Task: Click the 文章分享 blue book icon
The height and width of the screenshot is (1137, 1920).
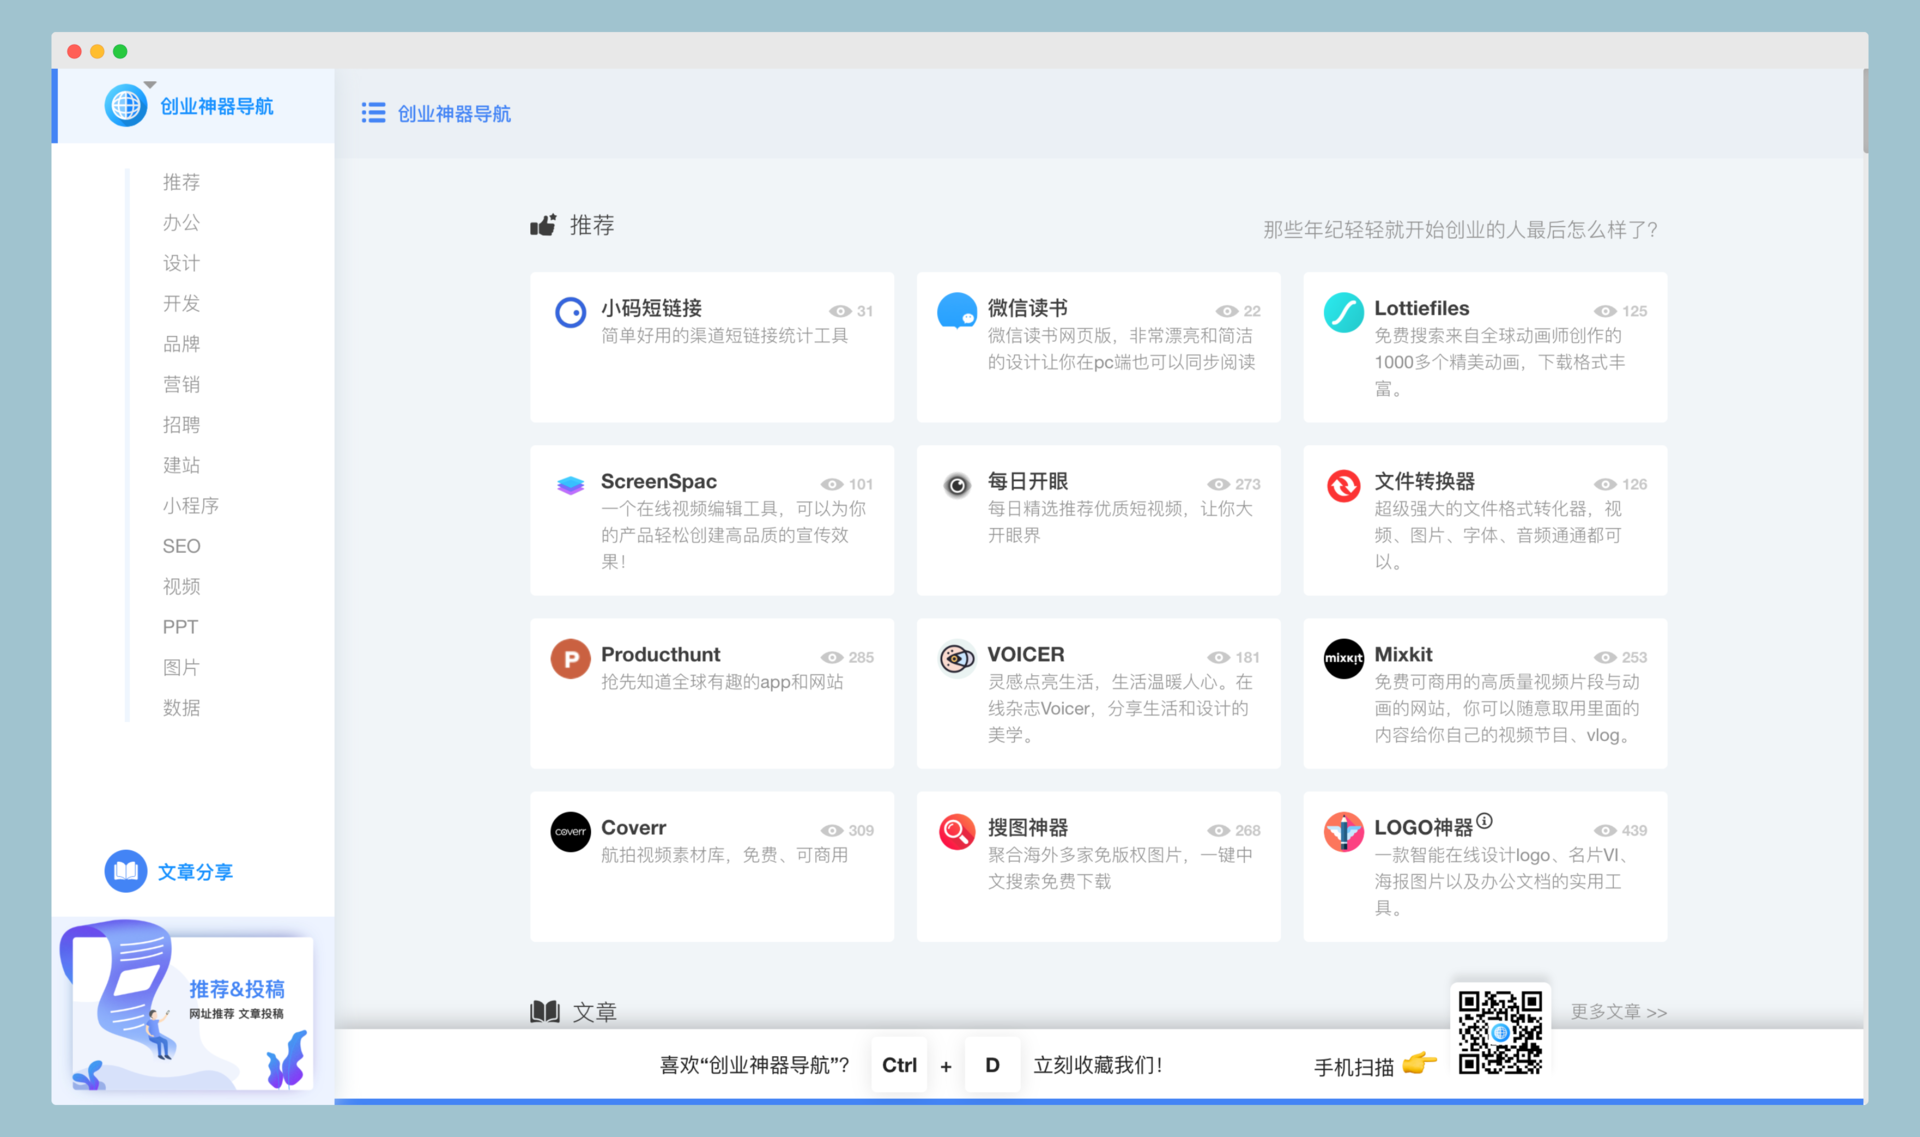Action: tap(126, 871)
